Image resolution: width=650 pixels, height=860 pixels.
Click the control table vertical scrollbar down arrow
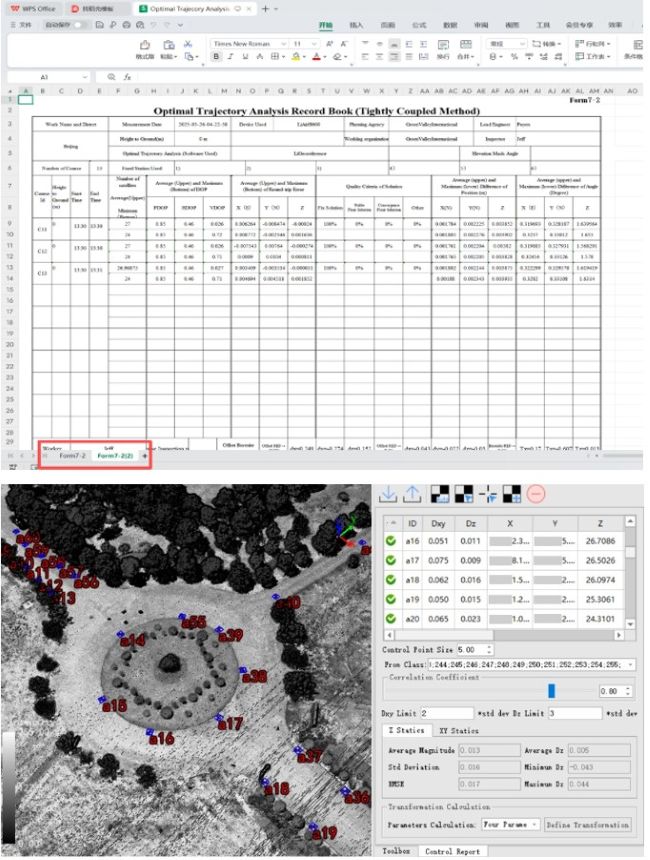[x=630, y=624]
